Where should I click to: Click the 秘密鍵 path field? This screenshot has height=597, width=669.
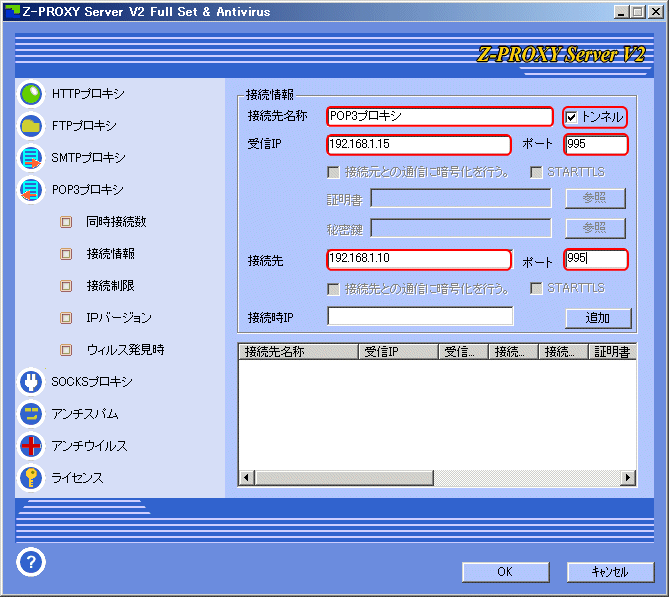click(x=460, y=228)
